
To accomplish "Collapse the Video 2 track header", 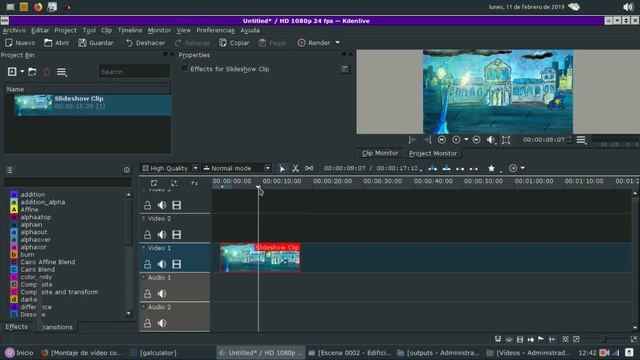I will tap(143, 218).
